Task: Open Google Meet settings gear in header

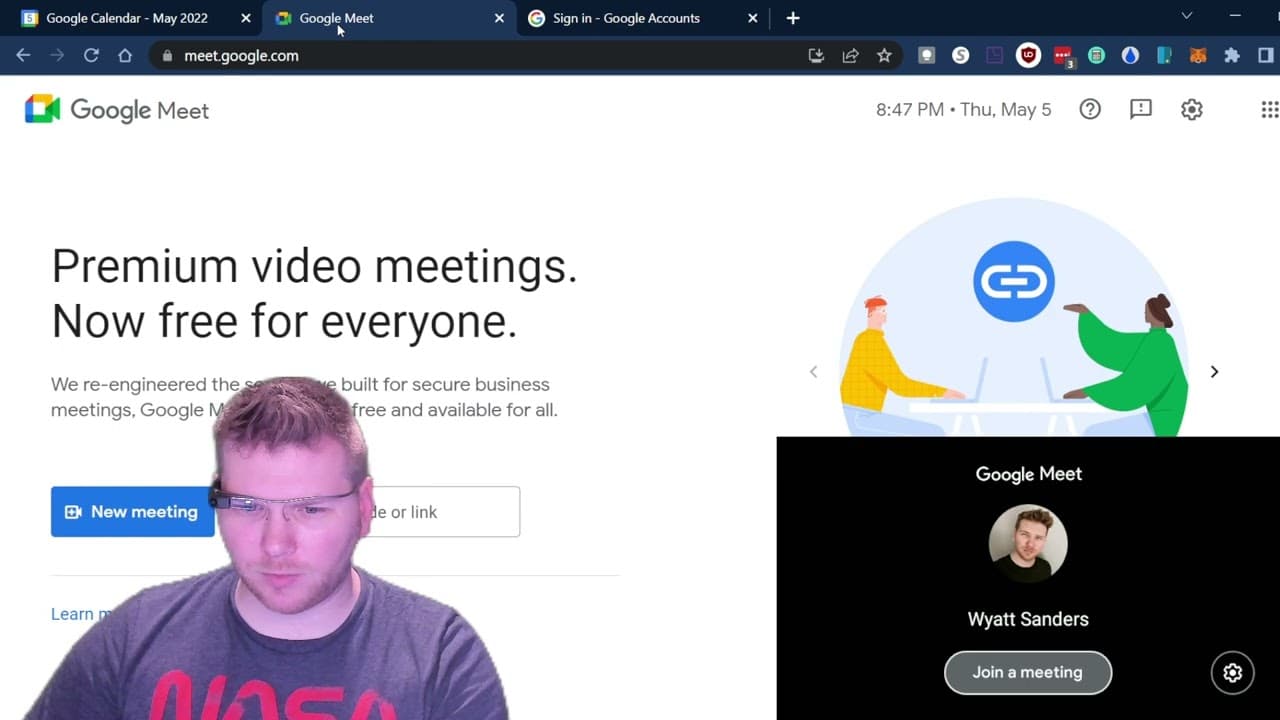Action: [1192, 110]
